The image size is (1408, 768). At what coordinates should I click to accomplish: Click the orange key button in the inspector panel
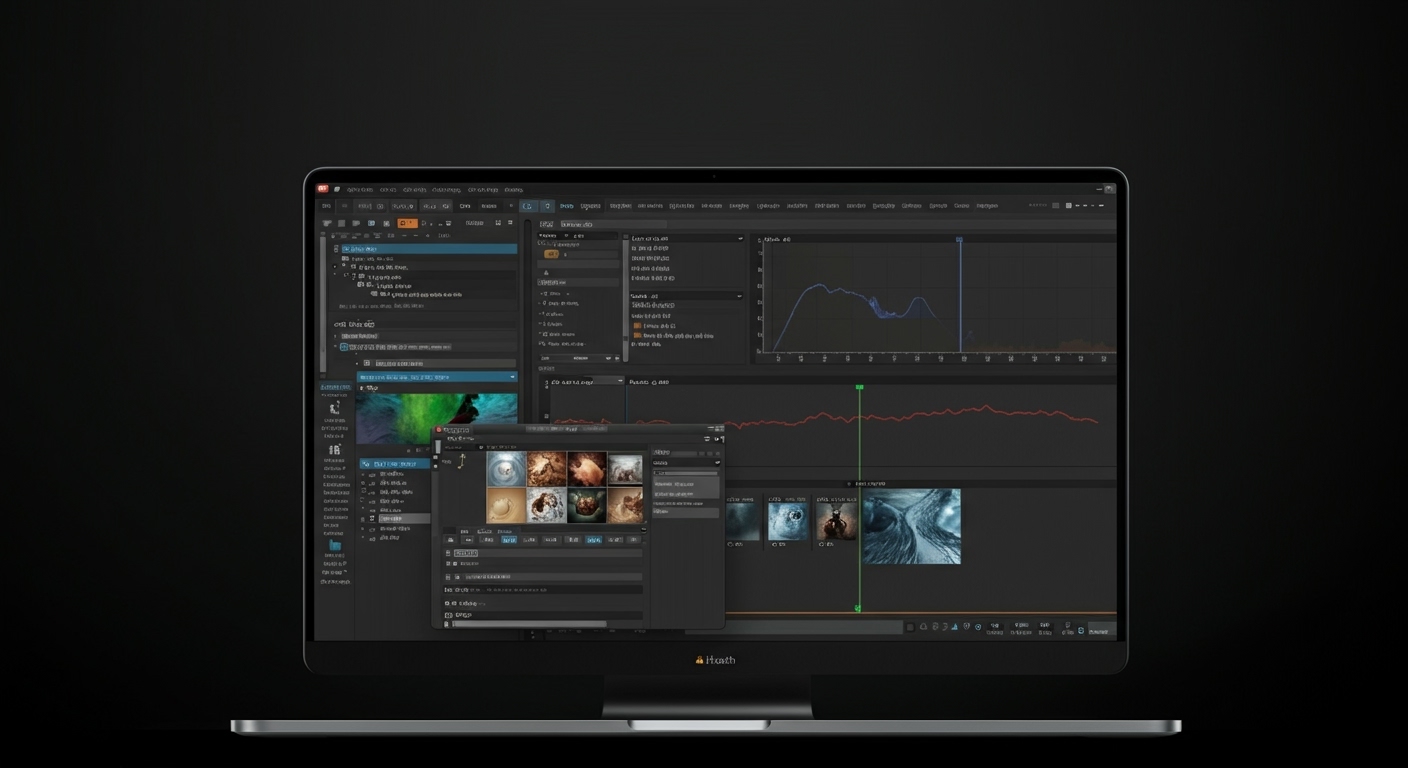tap(551, 254)
